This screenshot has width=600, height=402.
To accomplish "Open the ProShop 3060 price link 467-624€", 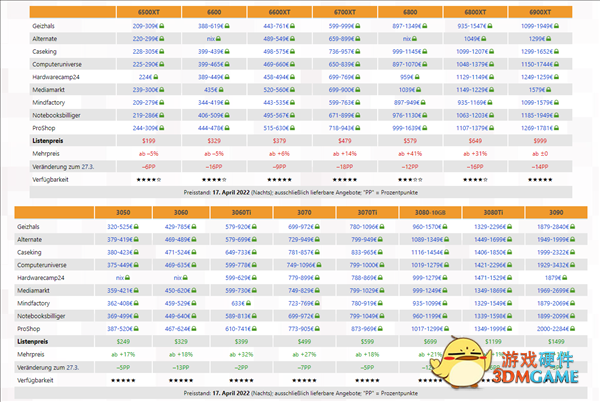I will [x=178, y=329].
